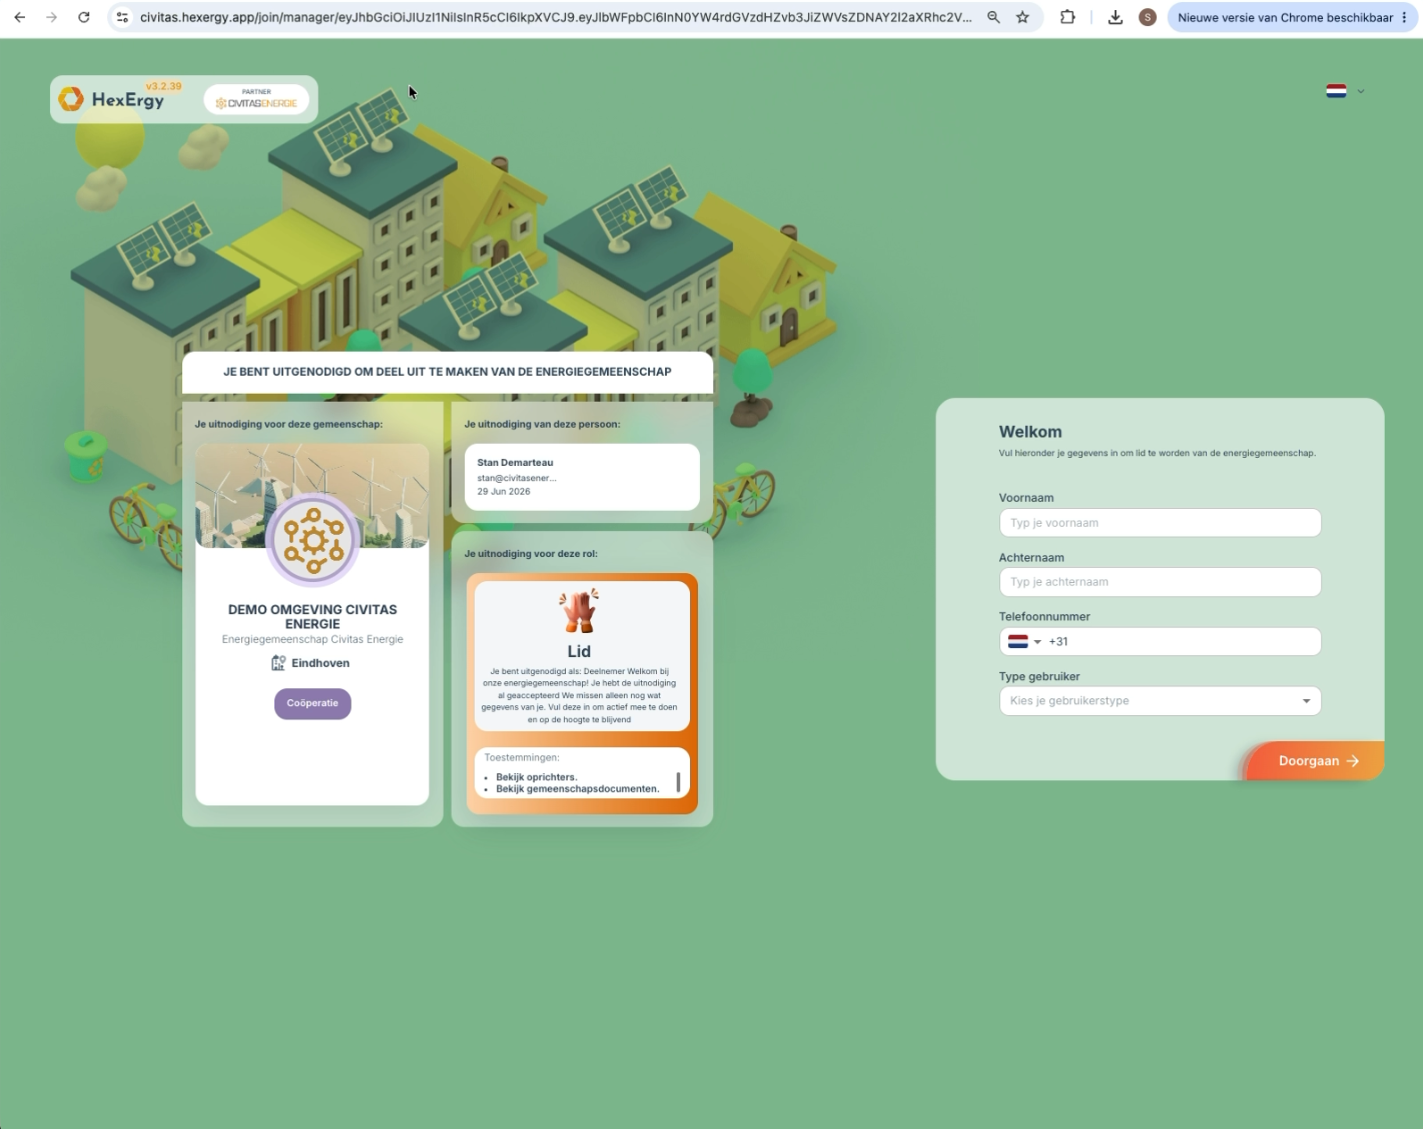Open site info icon in the address bar

tap(122, 17)
